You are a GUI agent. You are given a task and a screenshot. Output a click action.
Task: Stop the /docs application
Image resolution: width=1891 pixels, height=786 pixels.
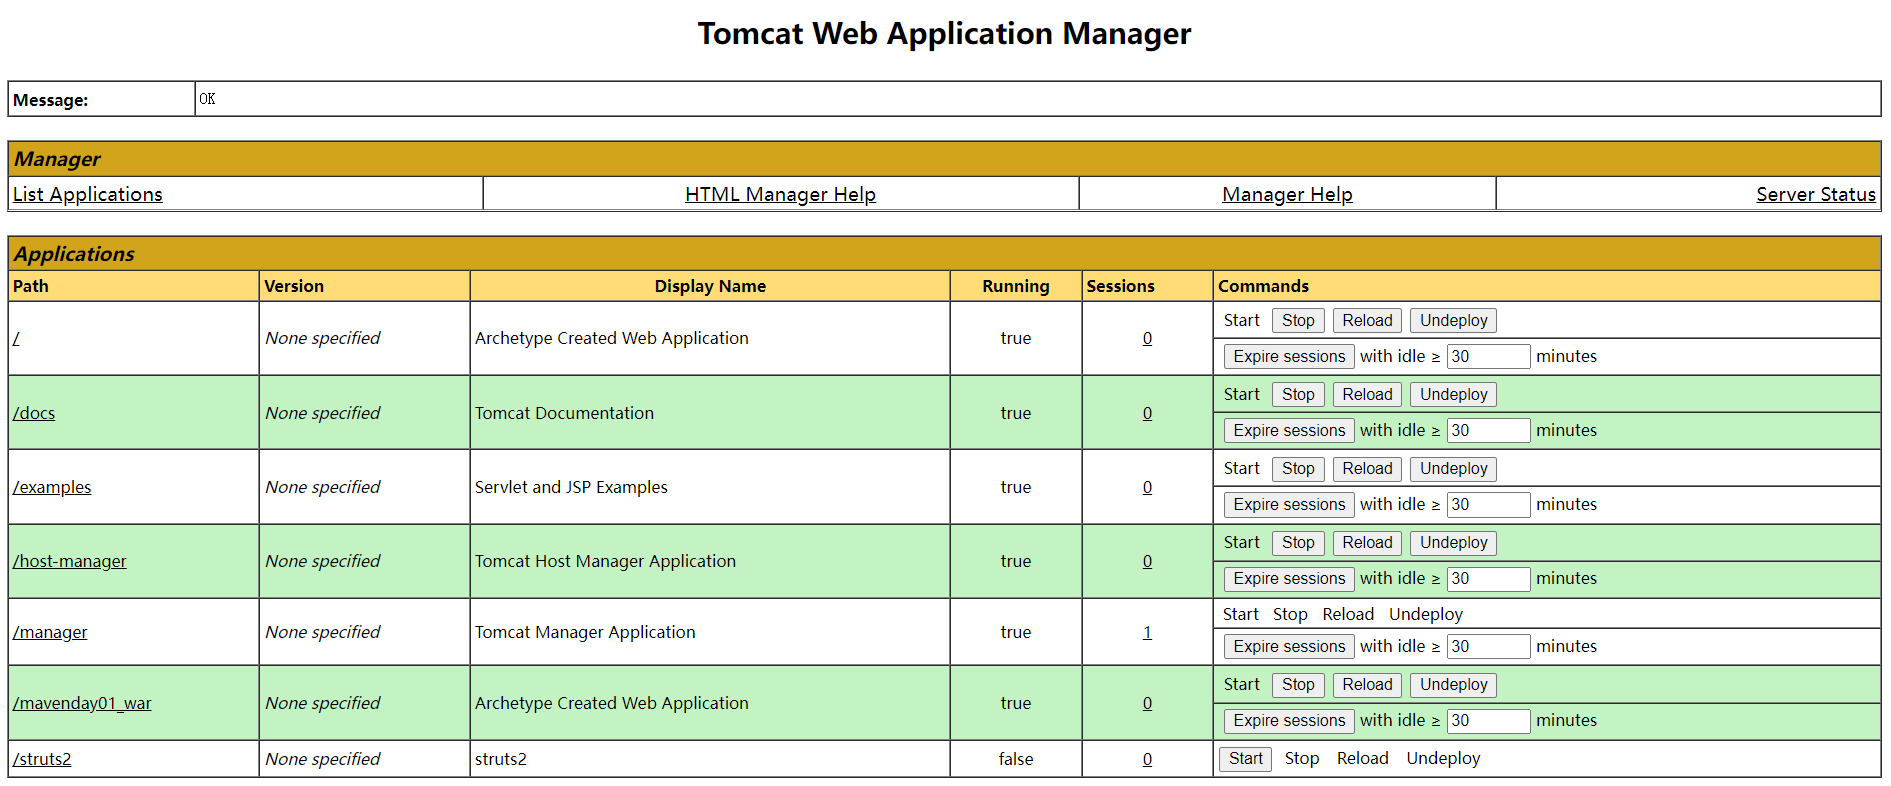[x=1298, y=394]
